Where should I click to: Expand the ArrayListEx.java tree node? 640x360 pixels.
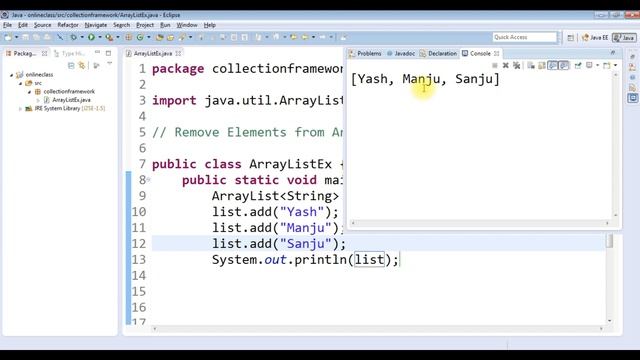pos(38,100)
